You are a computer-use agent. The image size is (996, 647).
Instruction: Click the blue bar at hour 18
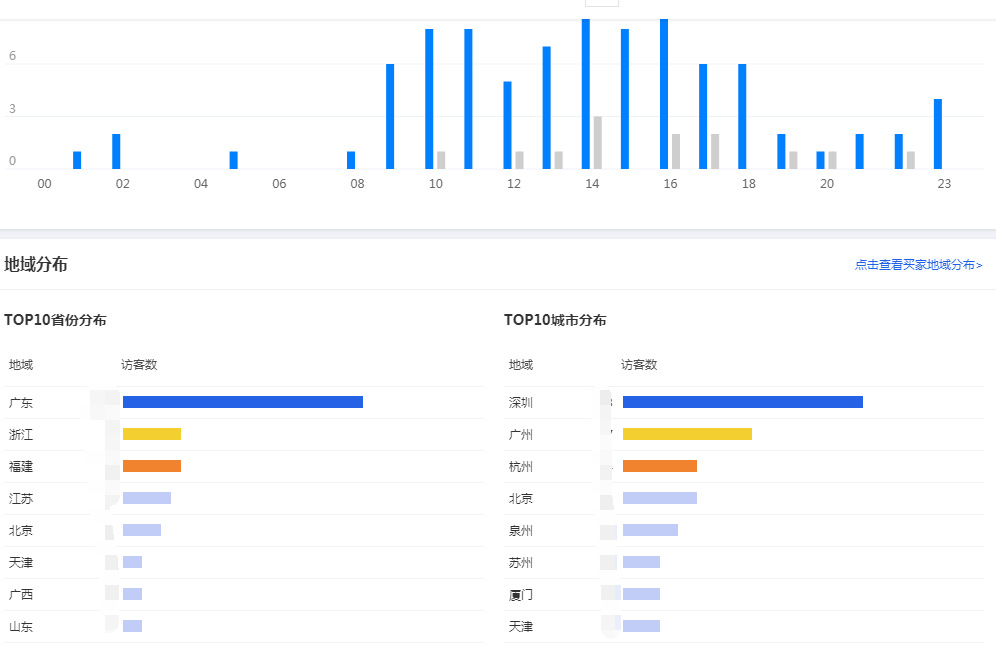pos(742,116)
